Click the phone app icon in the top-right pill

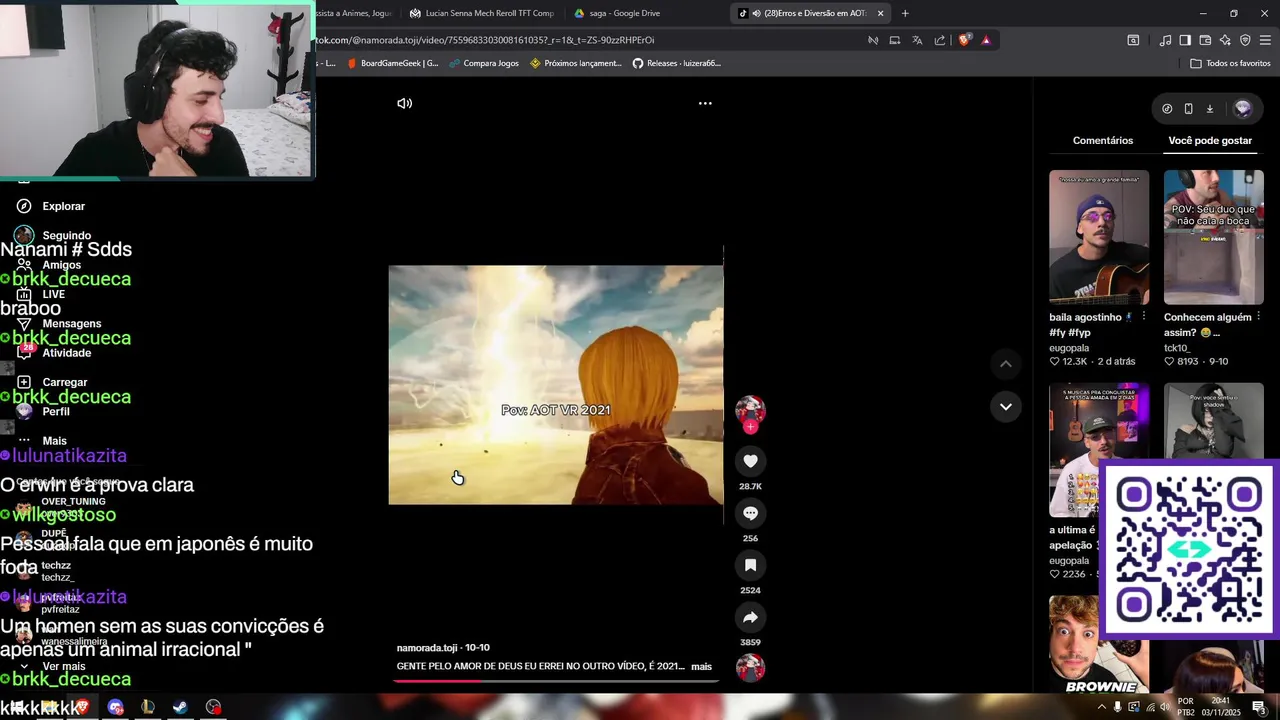click(1188, 108)
